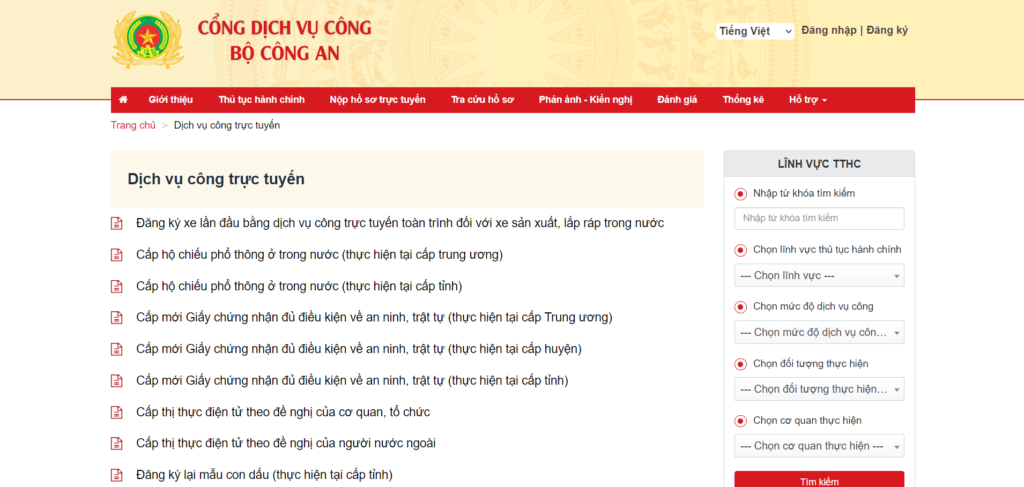Click document icon beside 'Đăng ký xe lần đầu'
The height and width of the screenshot is (487, 1024).
[116, 223]
